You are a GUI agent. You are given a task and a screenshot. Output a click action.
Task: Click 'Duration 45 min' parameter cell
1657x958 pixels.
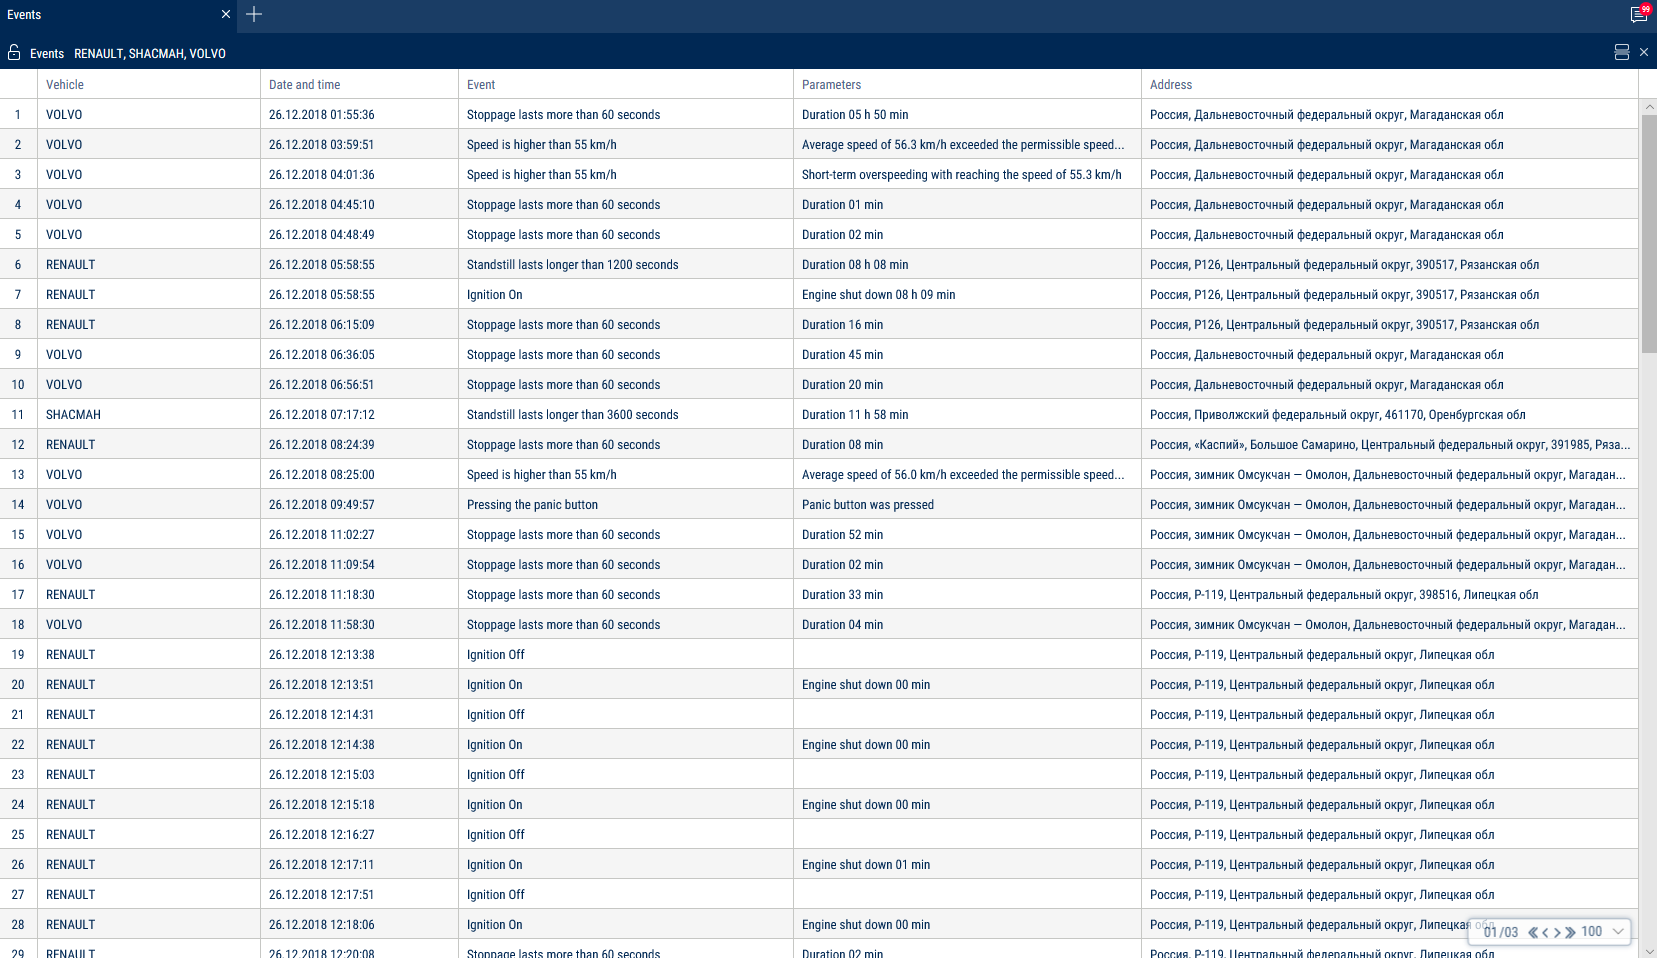[967, 354]
